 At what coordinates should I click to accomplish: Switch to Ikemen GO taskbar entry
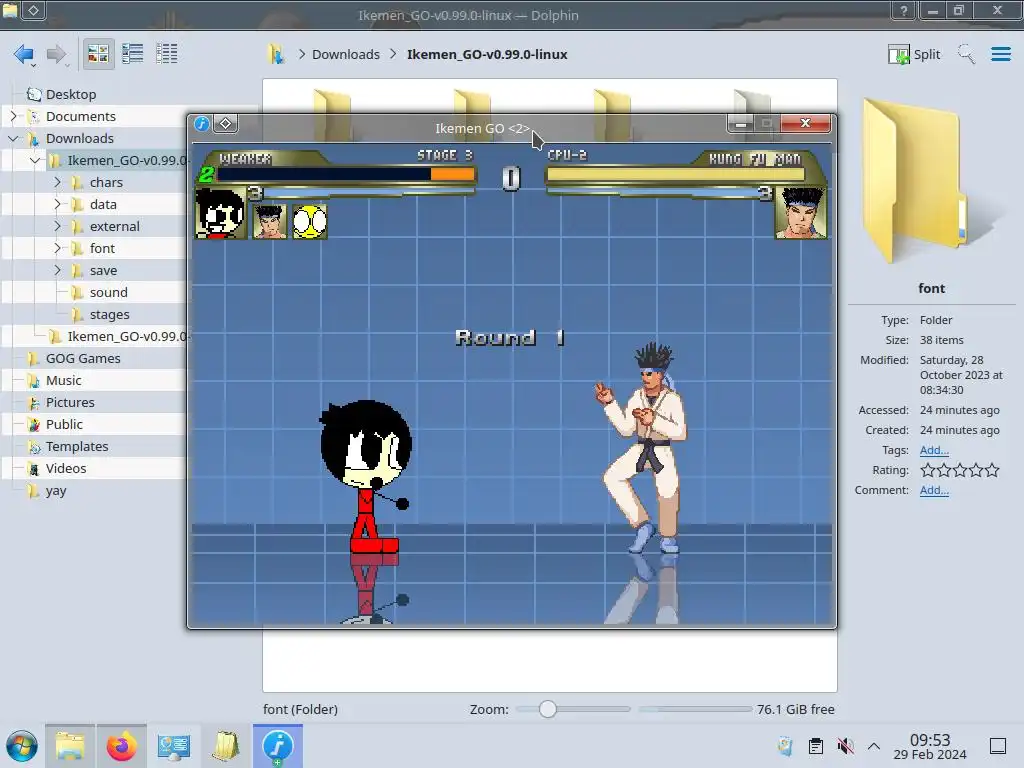pos(278,746)
